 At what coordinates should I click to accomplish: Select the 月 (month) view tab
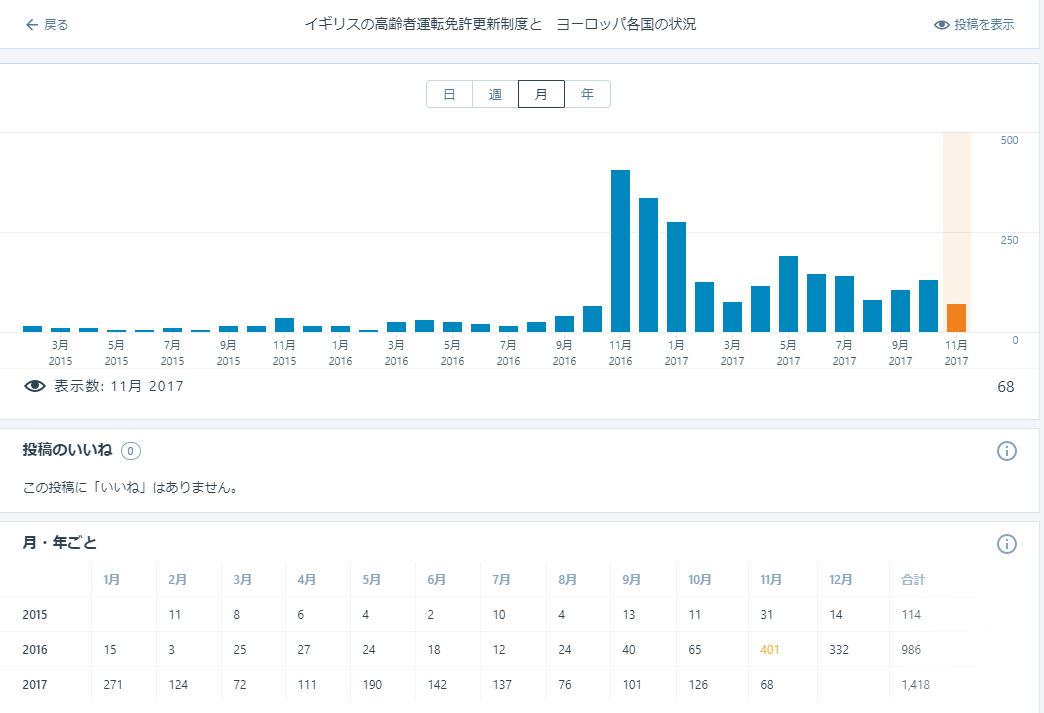point(541,94)
